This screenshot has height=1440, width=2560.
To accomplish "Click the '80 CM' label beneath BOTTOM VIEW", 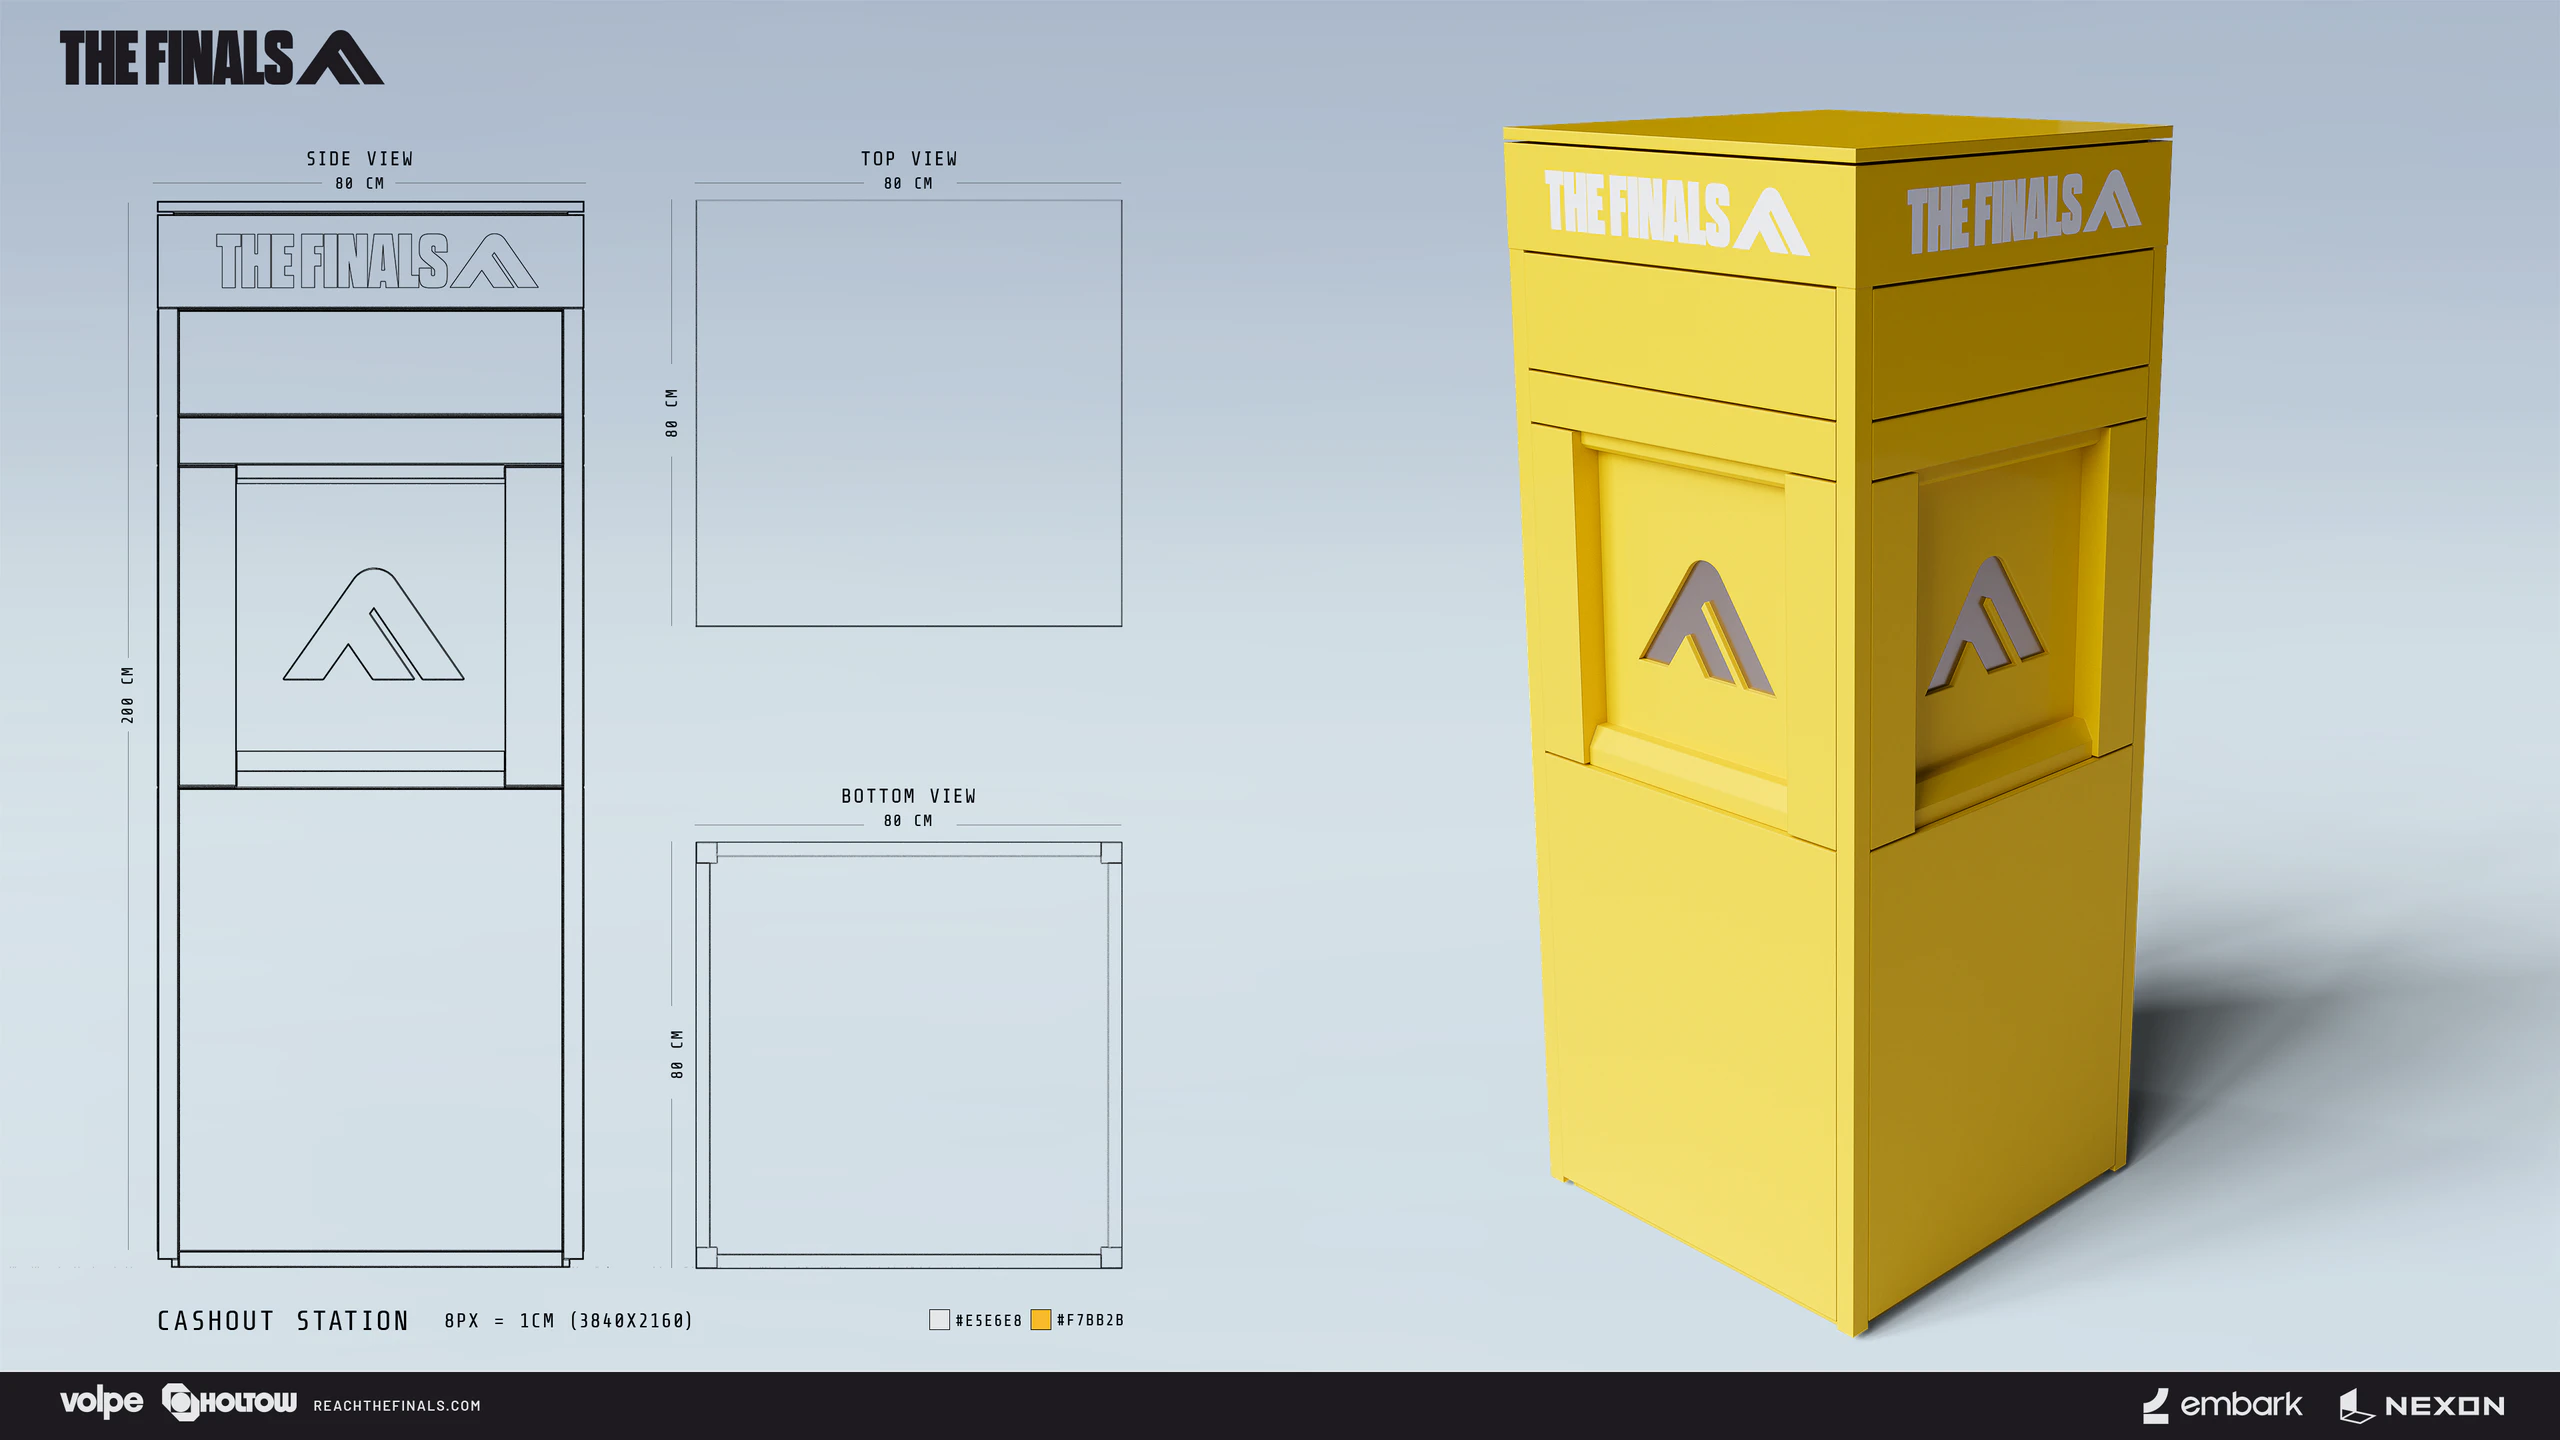I will click(x=908, y=820).
